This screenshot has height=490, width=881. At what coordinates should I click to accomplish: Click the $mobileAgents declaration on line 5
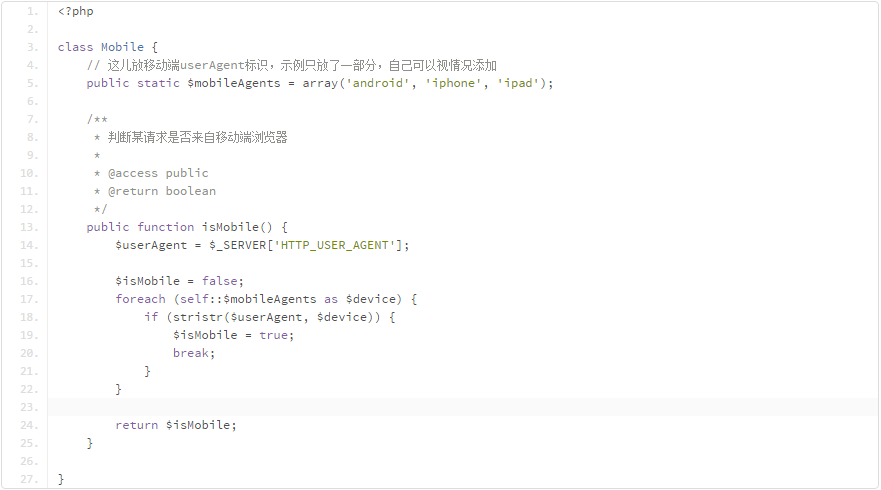coord(227,83)
